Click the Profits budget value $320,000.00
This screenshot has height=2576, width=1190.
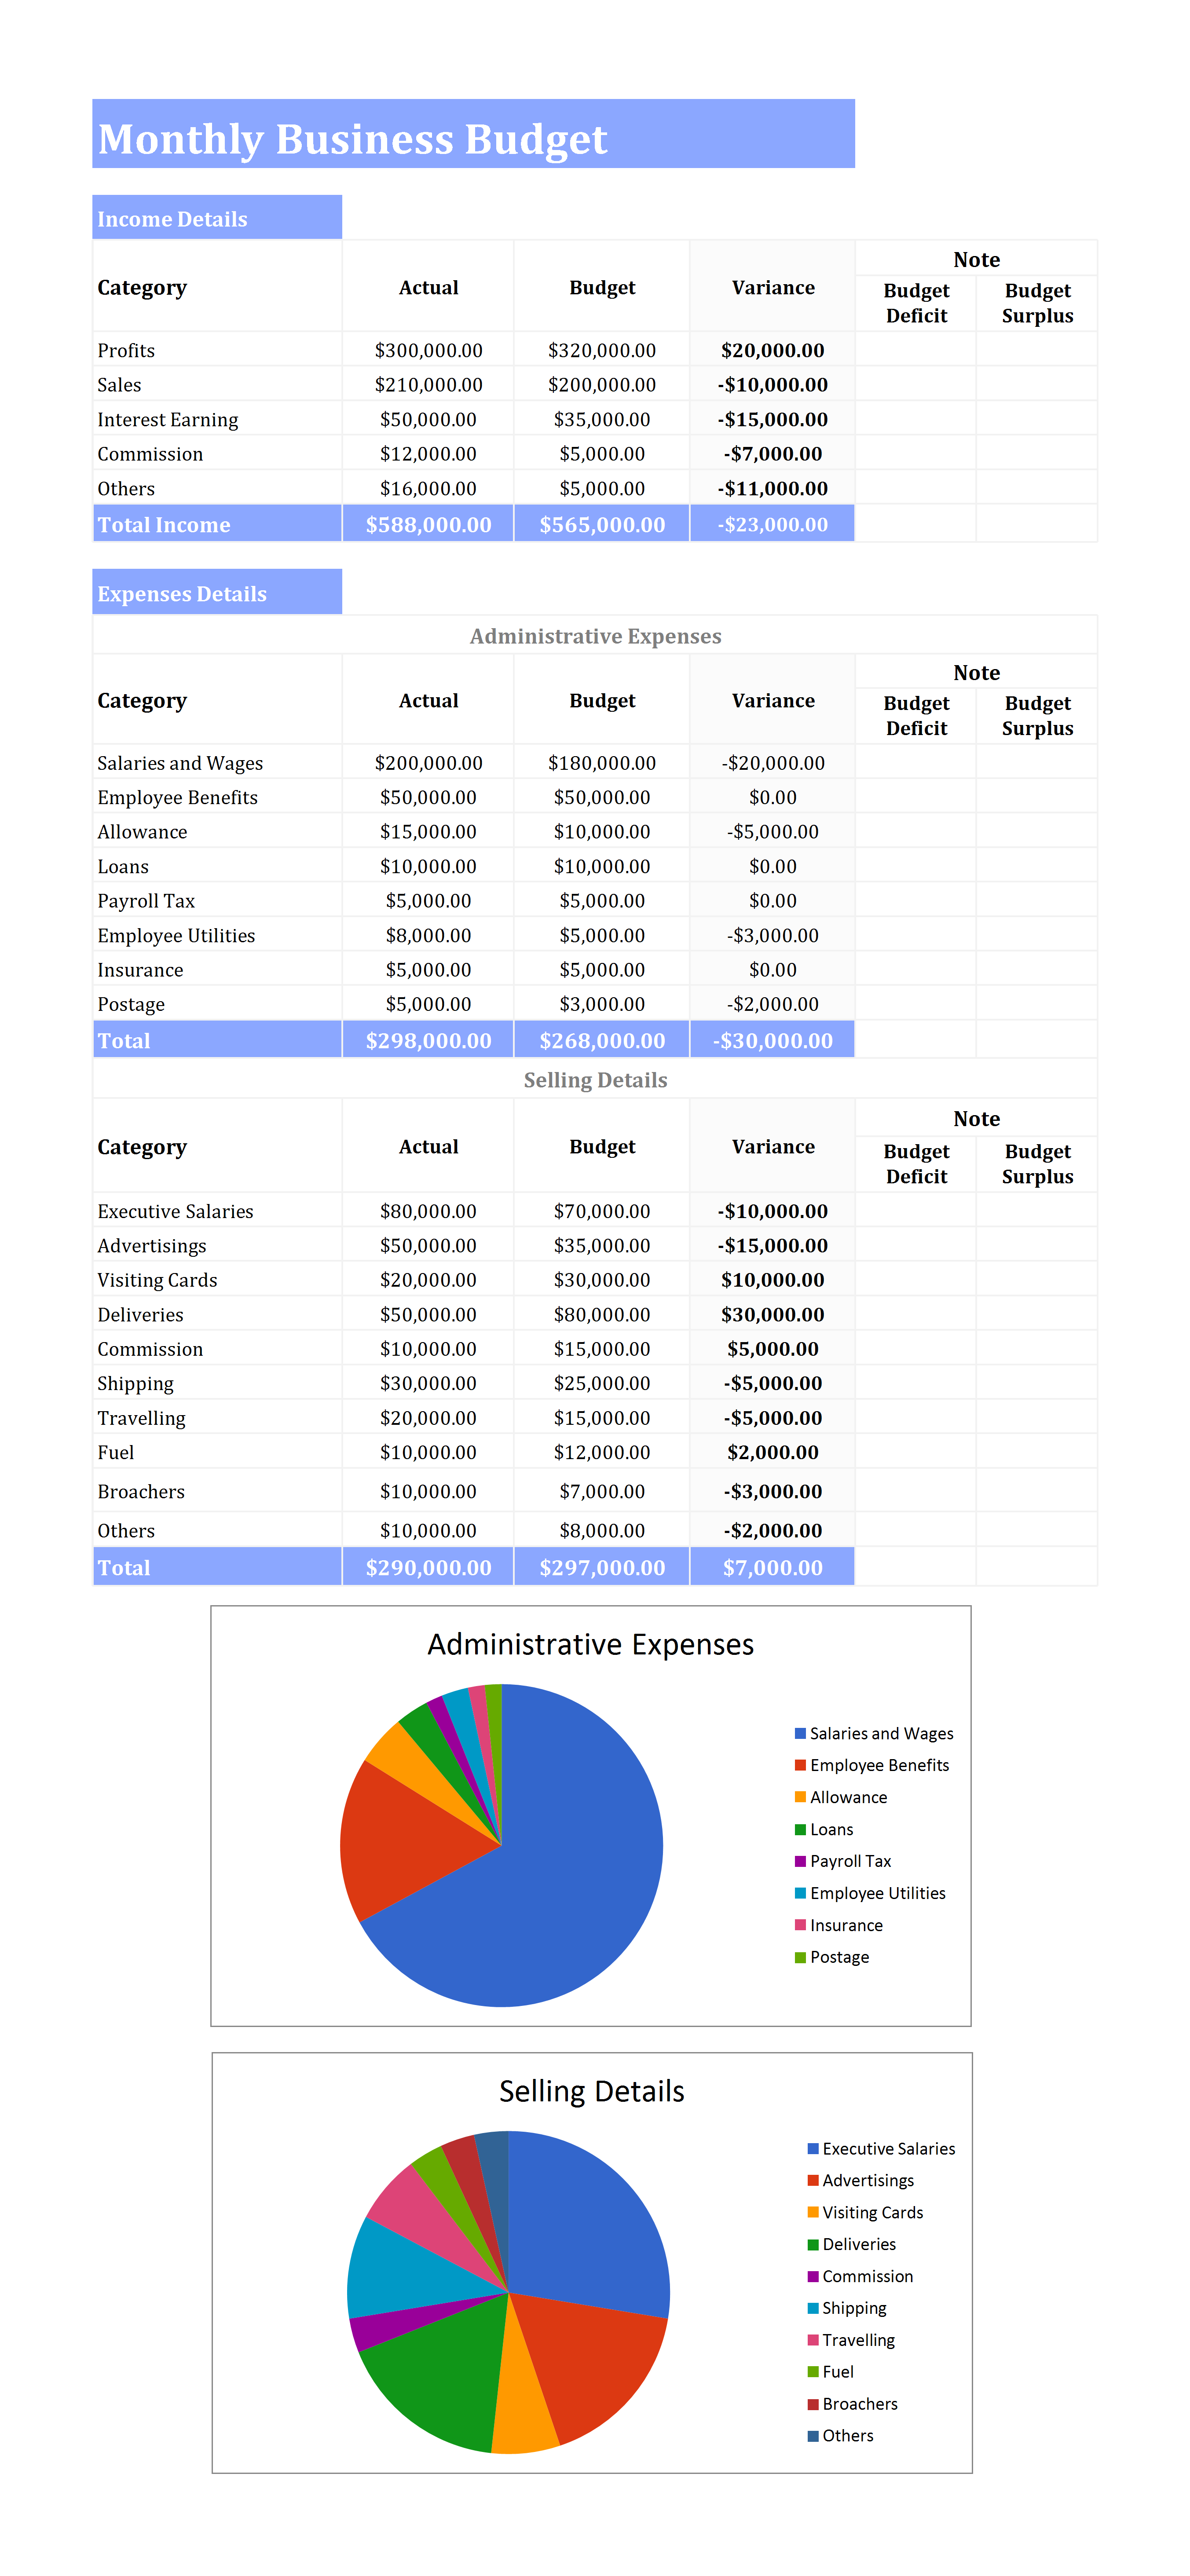(602, 350)
